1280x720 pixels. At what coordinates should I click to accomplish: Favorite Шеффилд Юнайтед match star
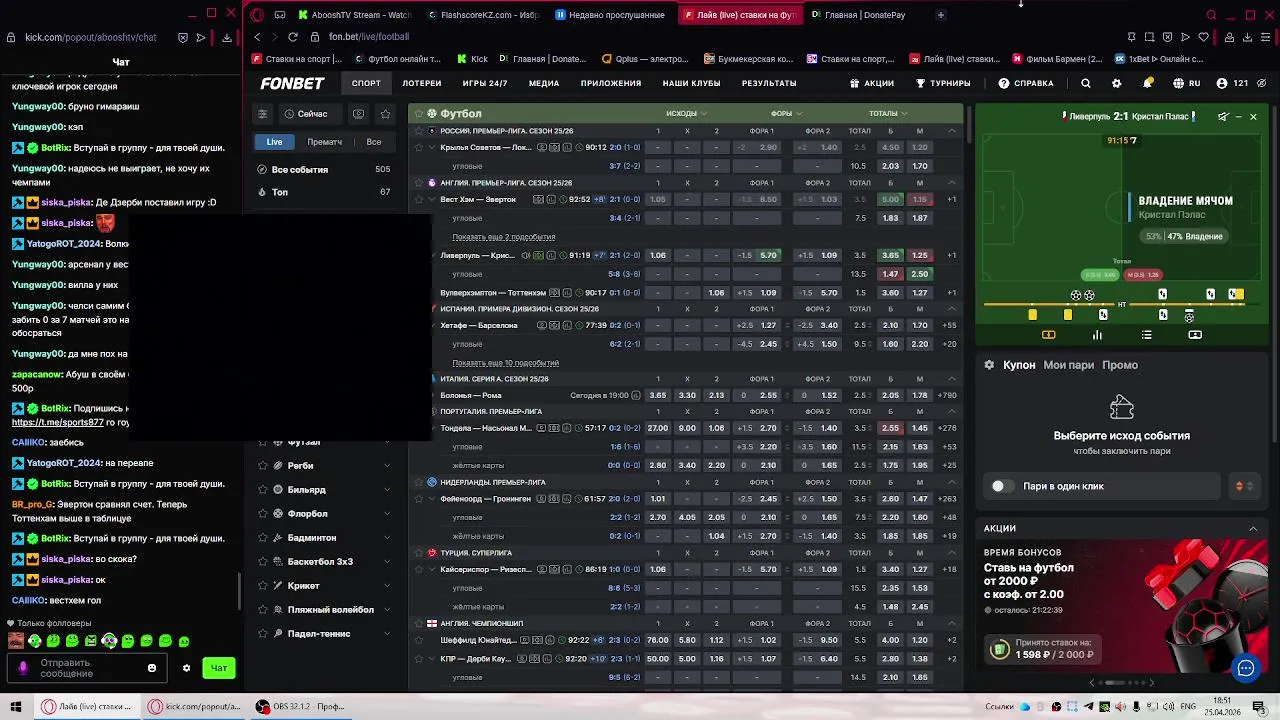tap(419, 640)
